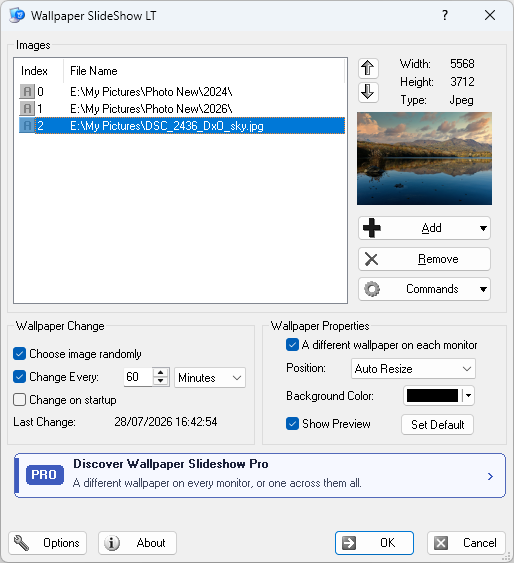The width and height of the screenshot is (514, 563).
Task: Close the Wallpaper SlideShow LT window
Action: 490,15
